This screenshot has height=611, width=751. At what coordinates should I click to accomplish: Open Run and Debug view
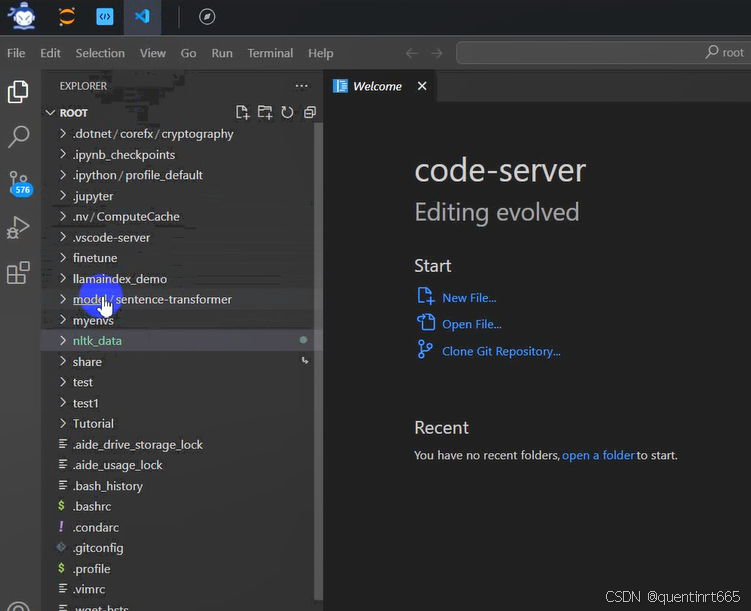[18, 228]
